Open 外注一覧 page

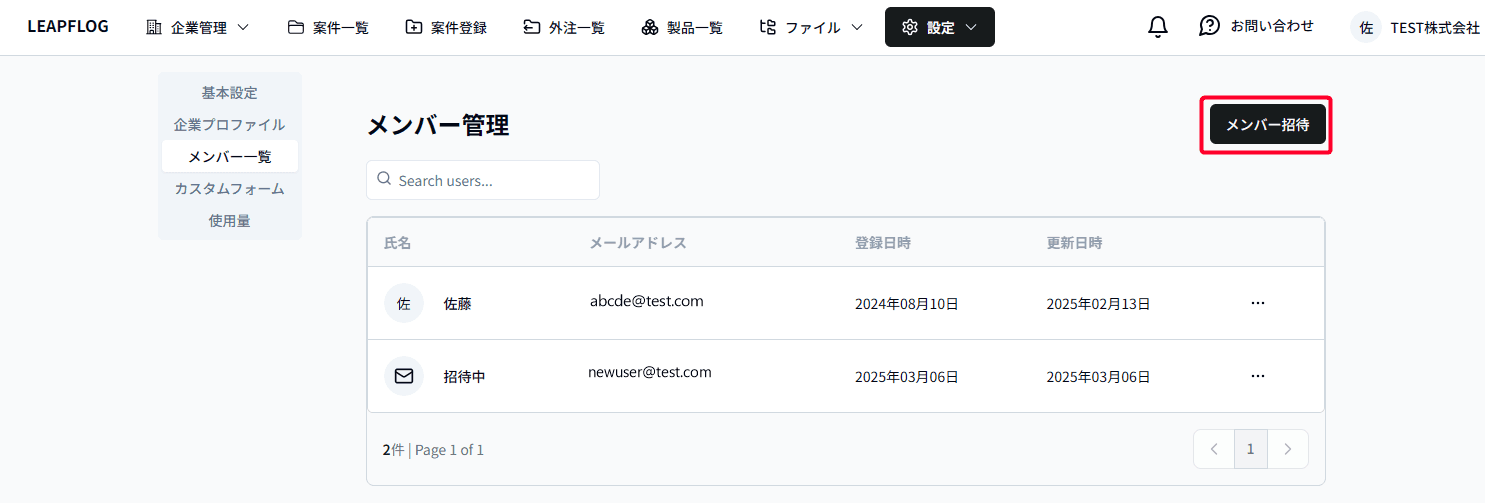(564, 28)
